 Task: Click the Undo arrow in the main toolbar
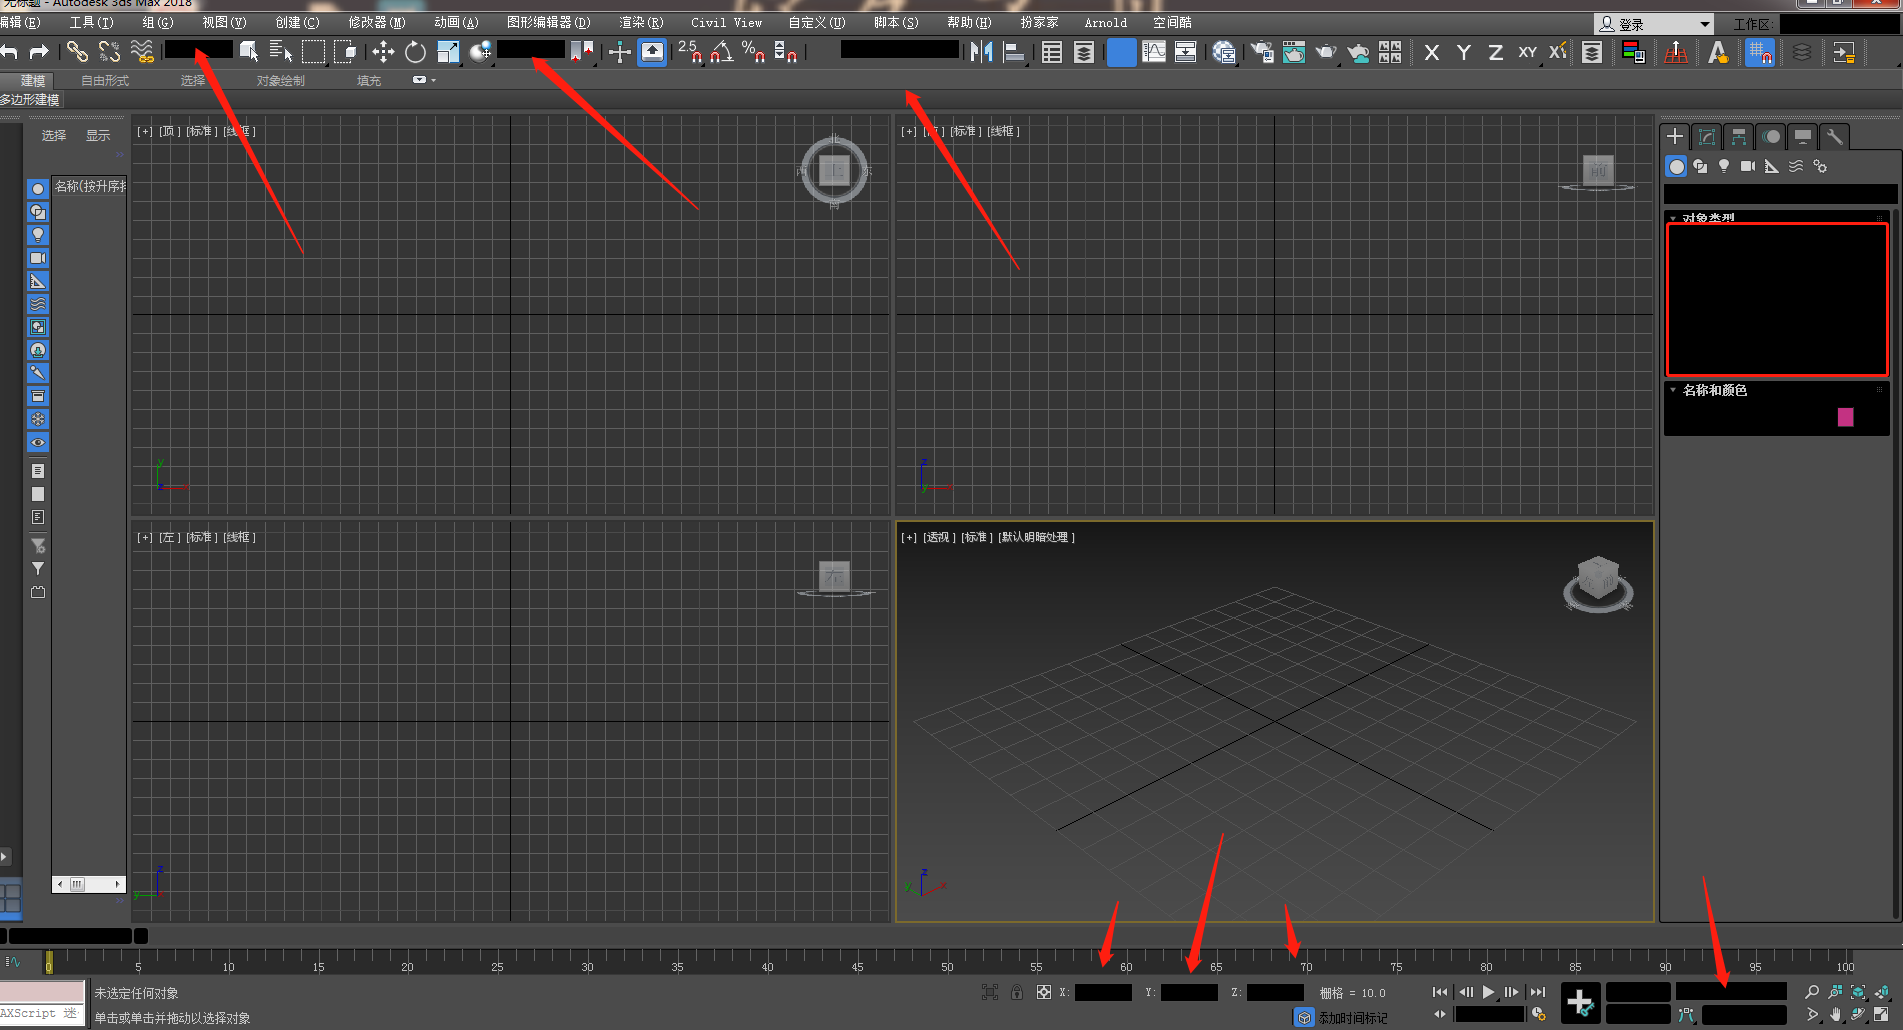pyautogui.click(x=9, y=52)
